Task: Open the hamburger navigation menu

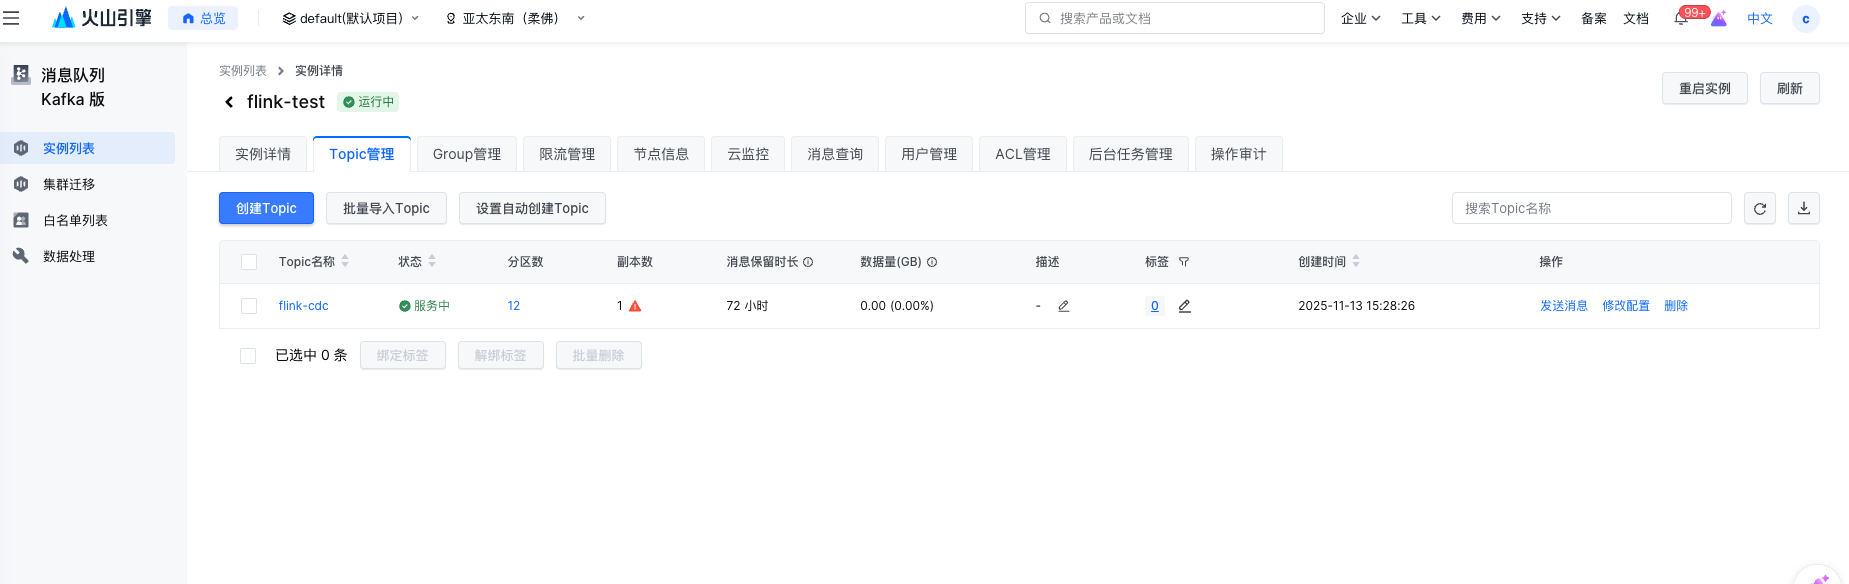Action: pos(11,18)
